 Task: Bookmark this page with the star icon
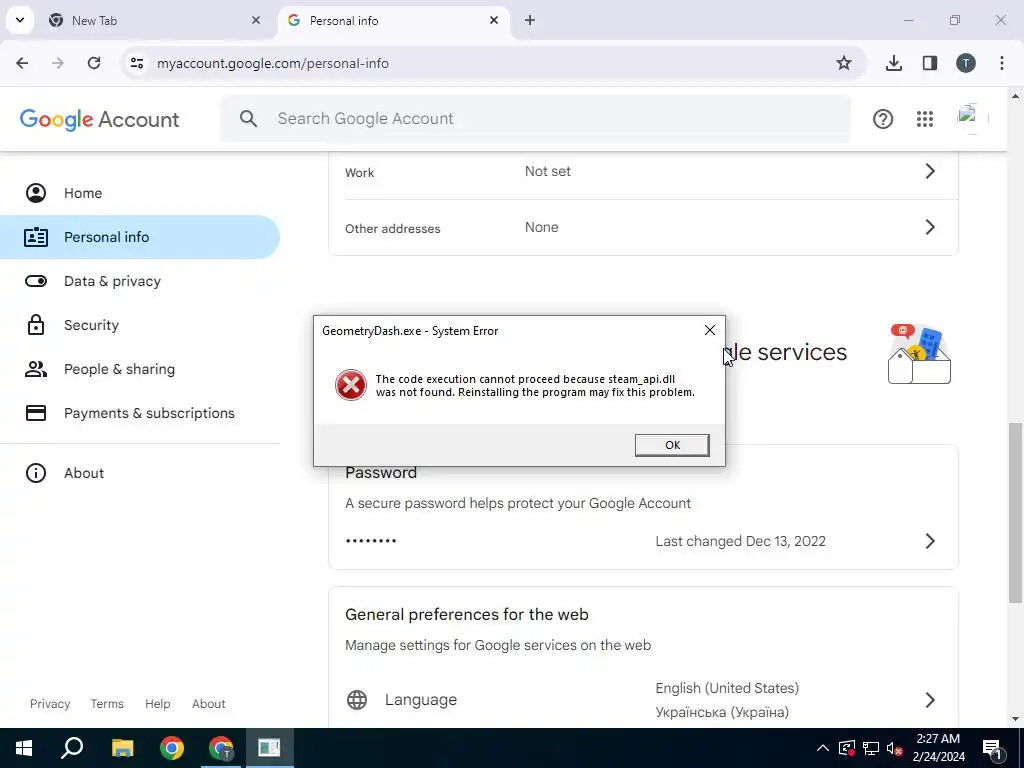pos(844,63)
